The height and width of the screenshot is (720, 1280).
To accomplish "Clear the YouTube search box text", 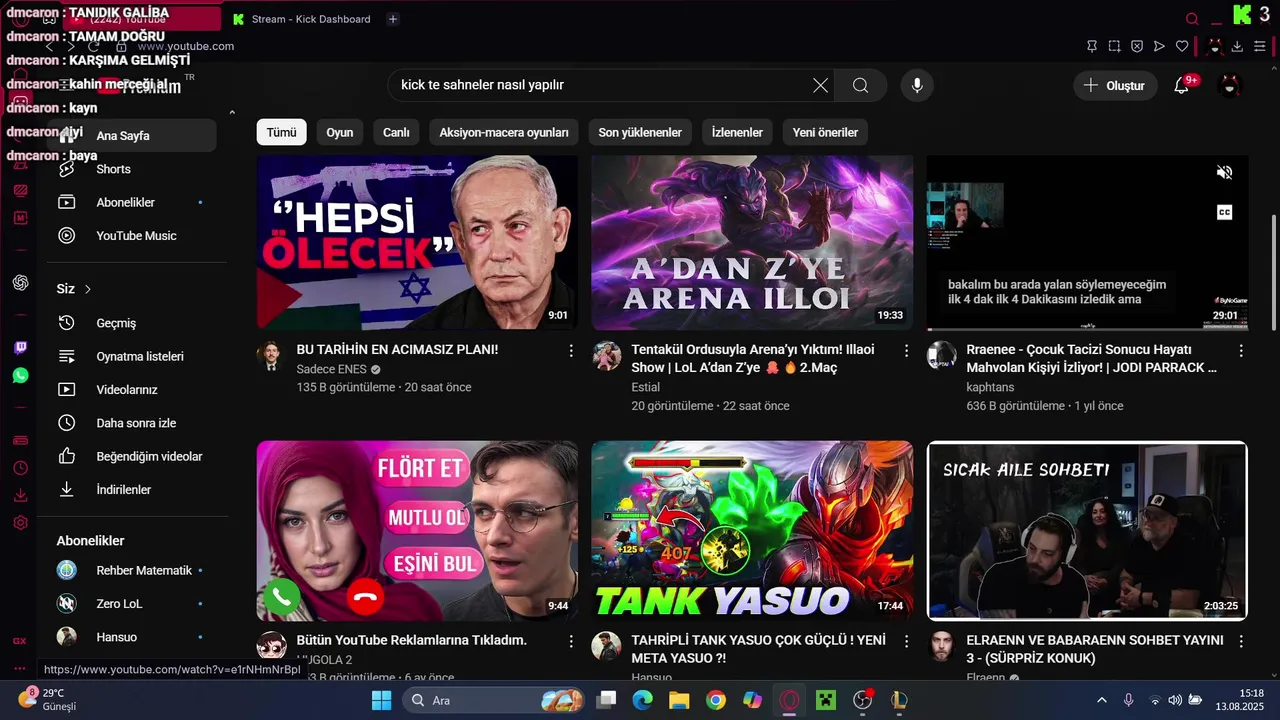I will coord(820,85).
